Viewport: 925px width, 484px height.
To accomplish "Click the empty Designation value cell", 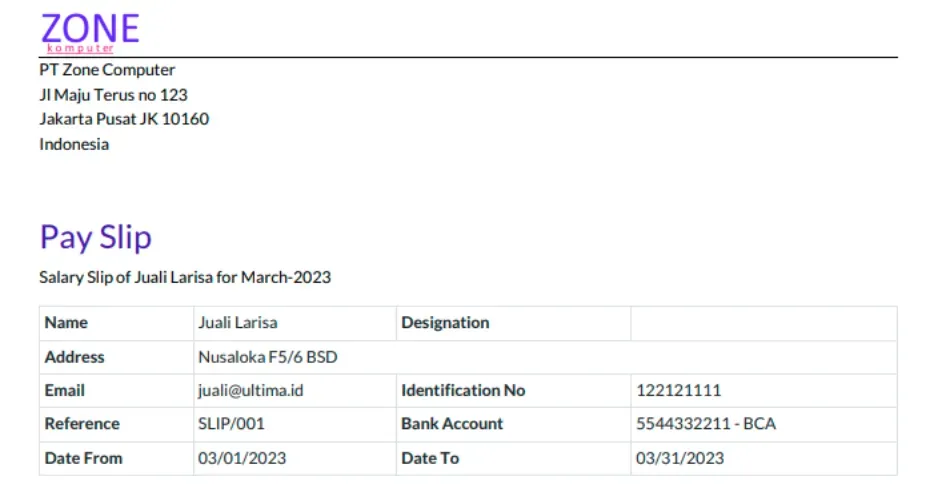I will click(x=763, y=323).
